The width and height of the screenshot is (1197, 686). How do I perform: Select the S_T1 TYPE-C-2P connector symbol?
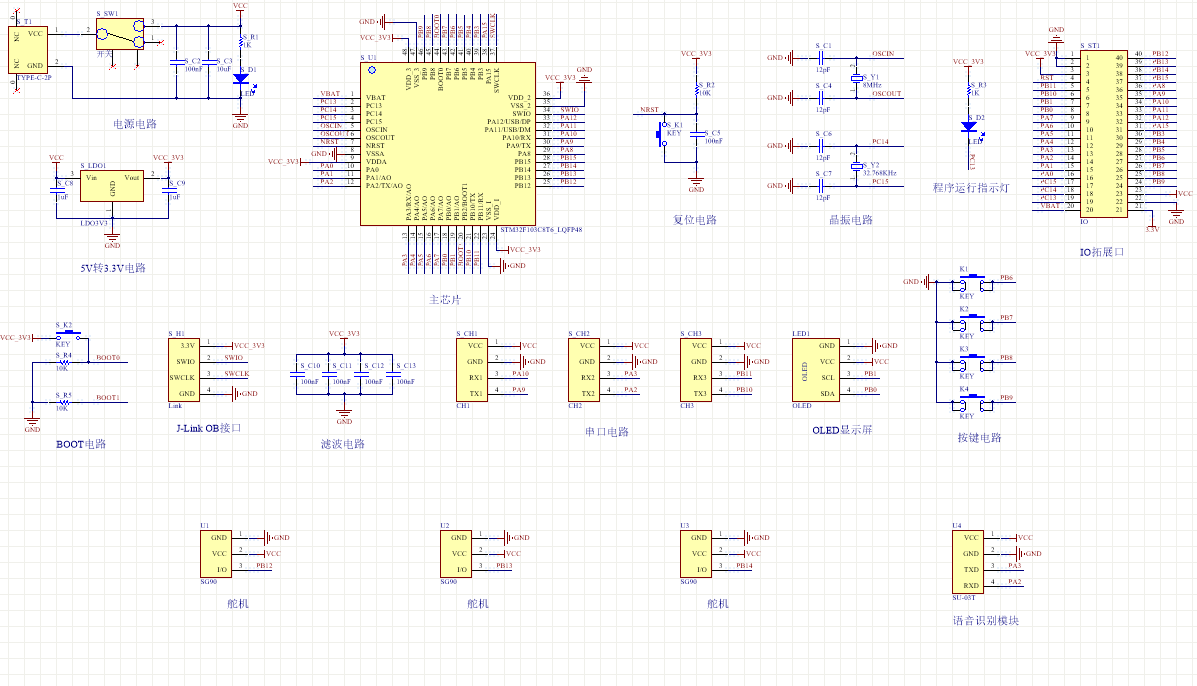click(x=28, y=50)
